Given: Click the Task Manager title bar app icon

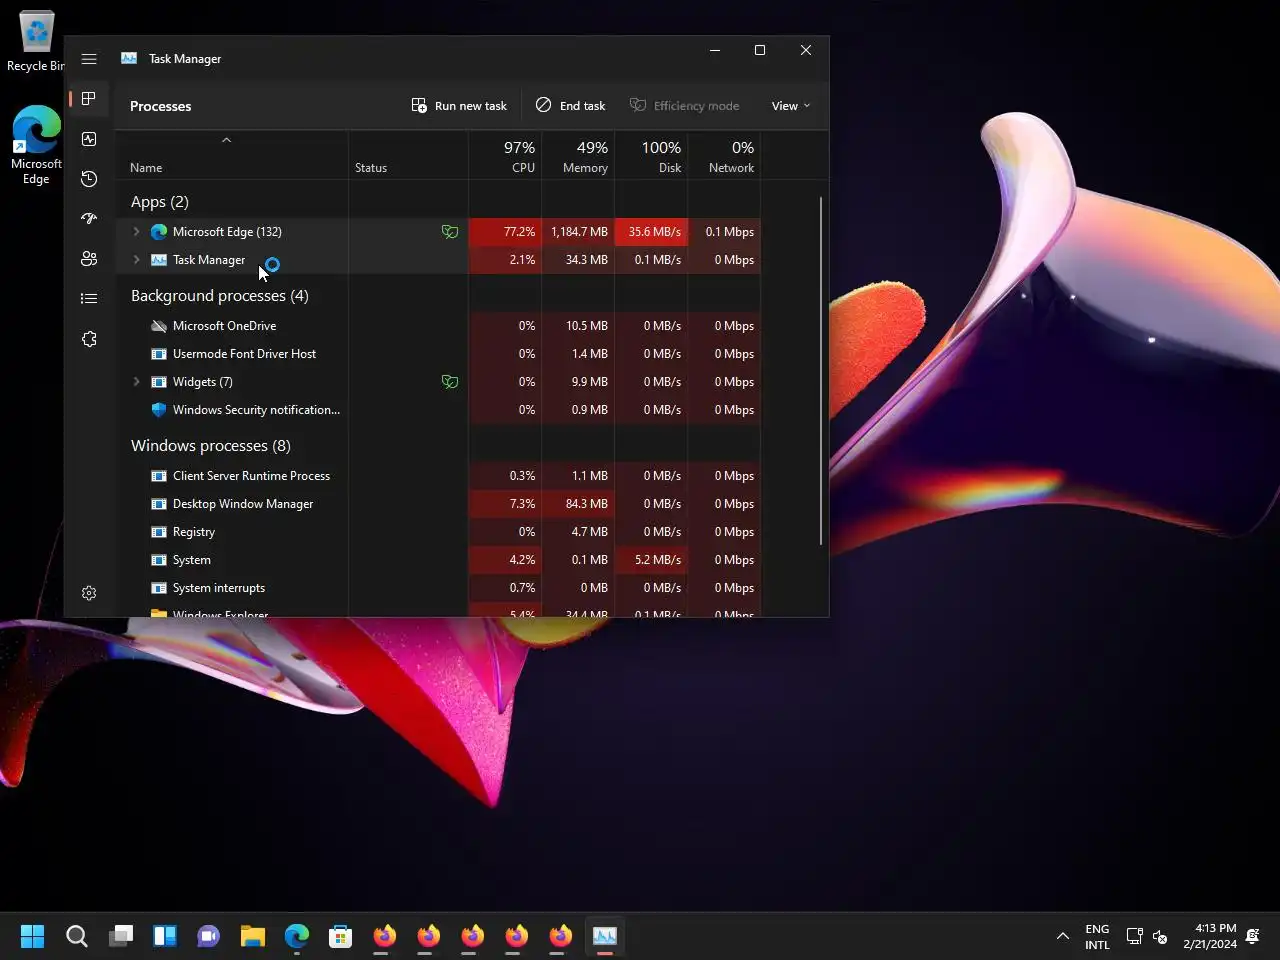Looking at the screenshot, I should click(129, 59).
